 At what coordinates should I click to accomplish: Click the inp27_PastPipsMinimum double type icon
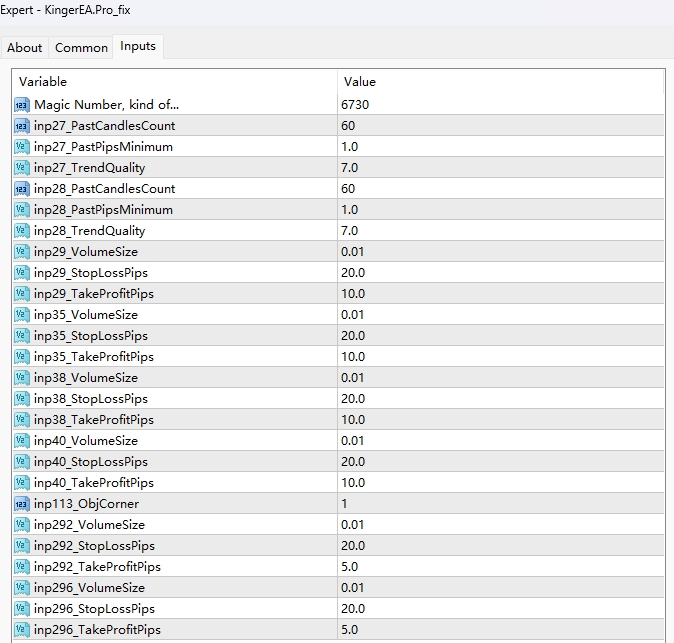[x=22, y=147]
